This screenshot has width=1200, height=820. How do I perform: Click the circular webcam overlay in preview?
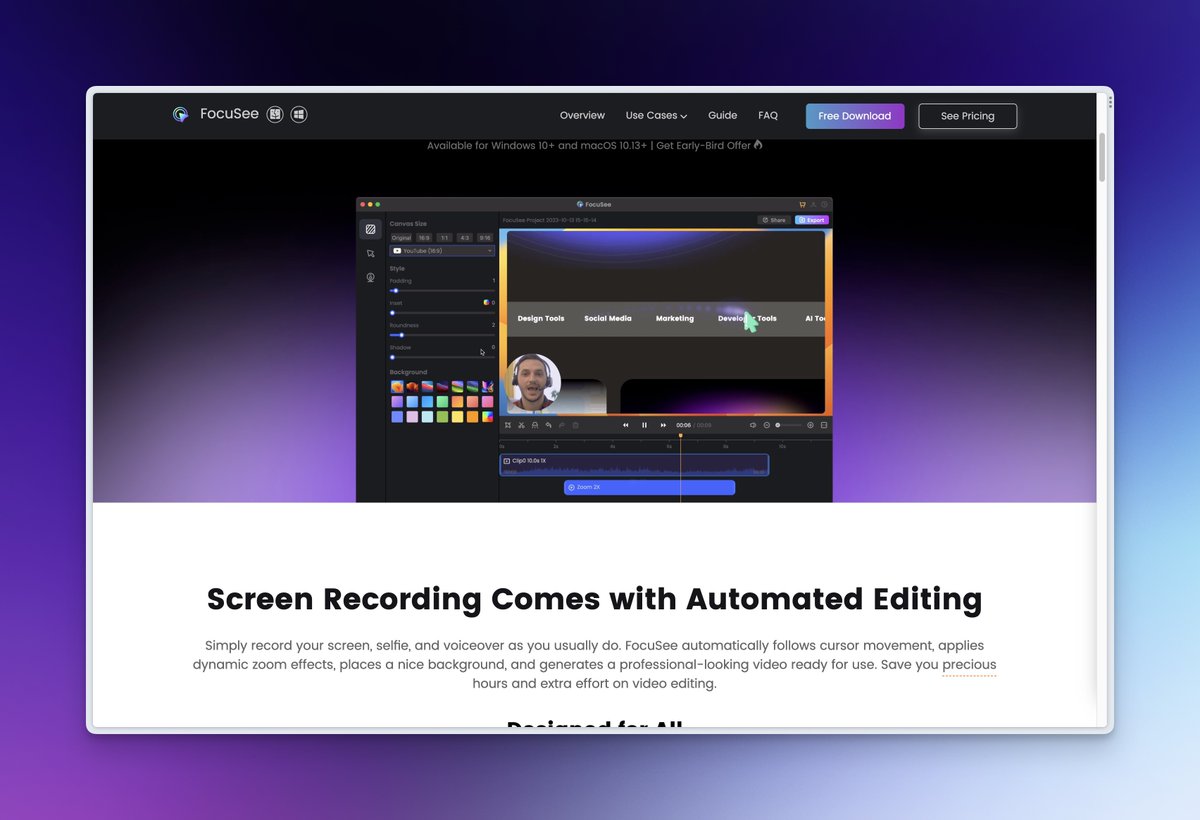[x=533, y=383]
